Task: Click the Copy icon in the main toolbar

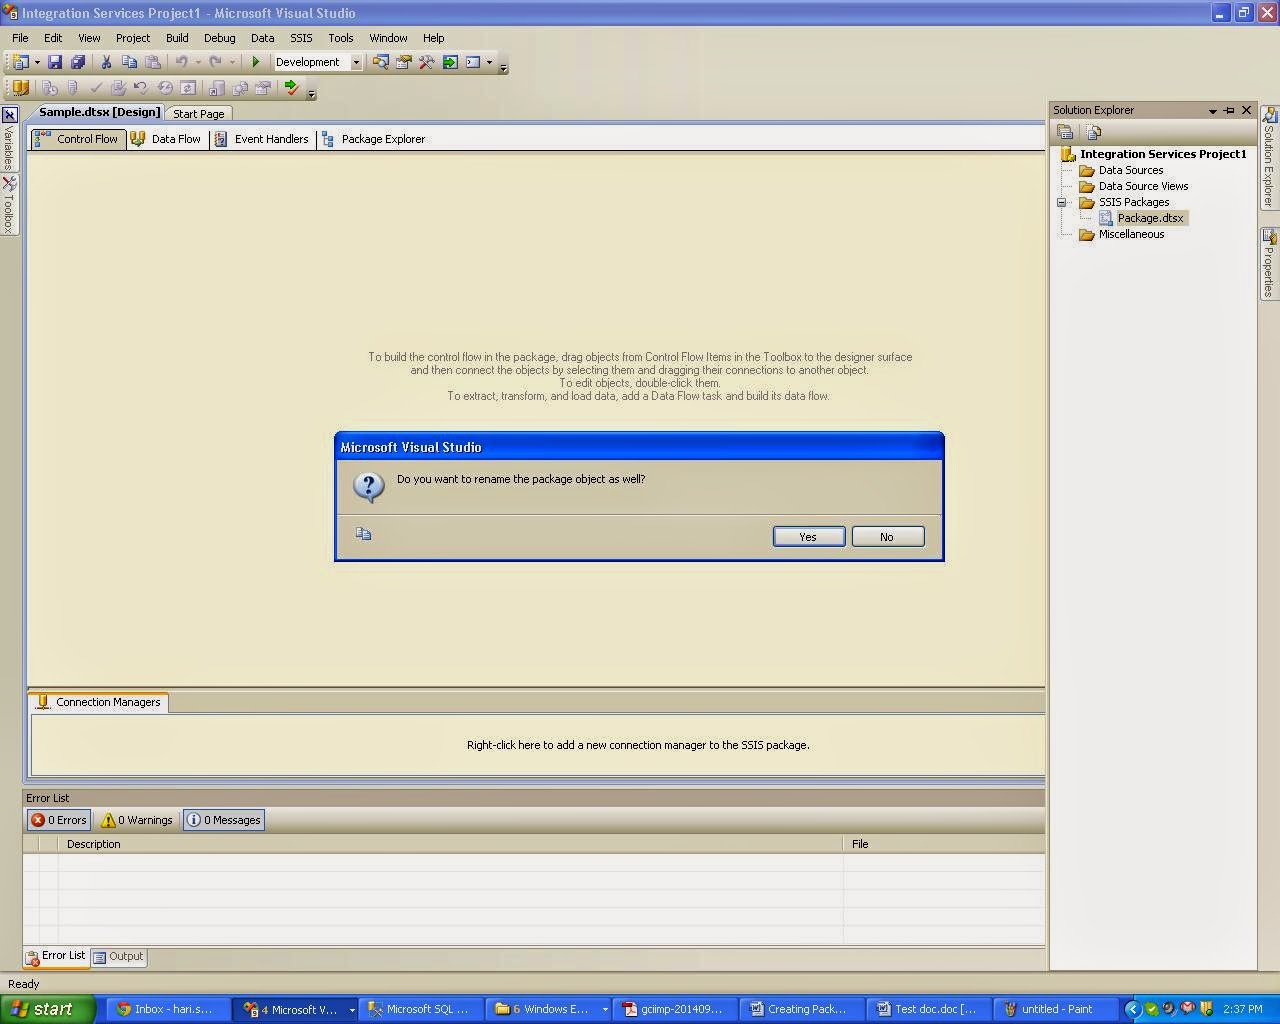Action: [x=129, y=62]
